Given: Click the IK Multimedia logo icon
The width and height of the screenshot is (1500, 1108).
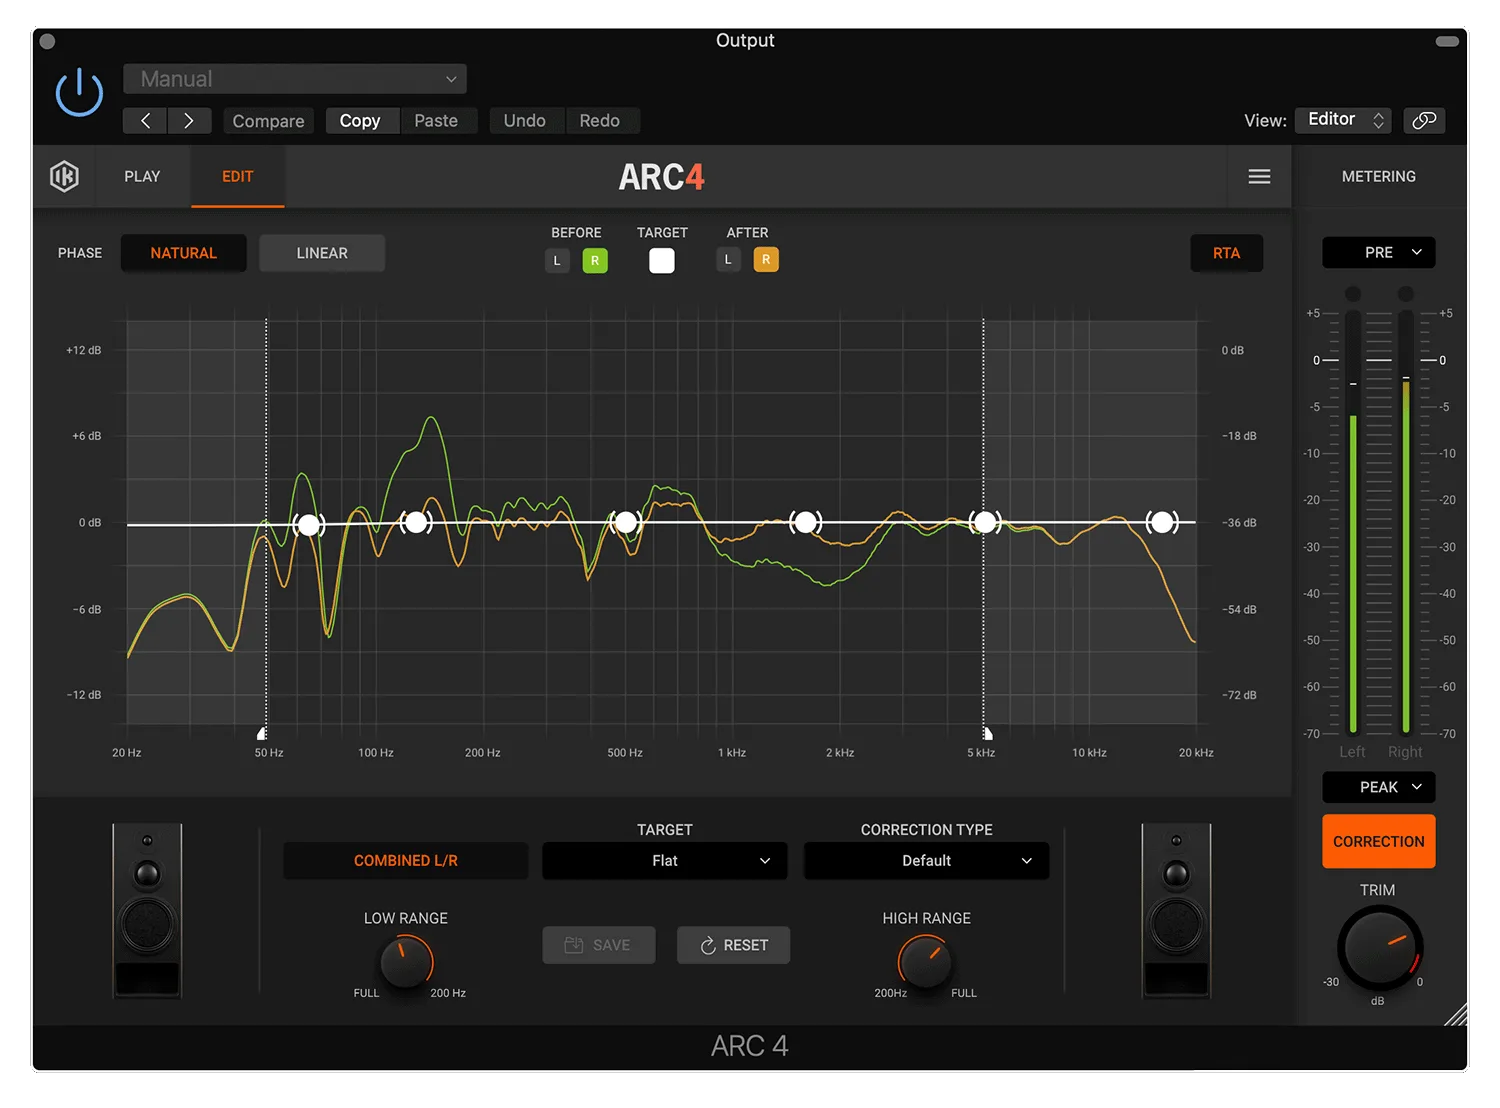Looking at the screenshot, I should [x=65, y=176].
